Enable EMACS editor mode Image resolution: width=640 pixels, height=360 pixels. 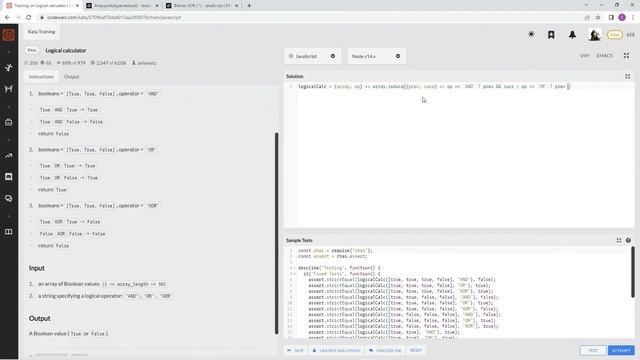[x=604, y=56]
